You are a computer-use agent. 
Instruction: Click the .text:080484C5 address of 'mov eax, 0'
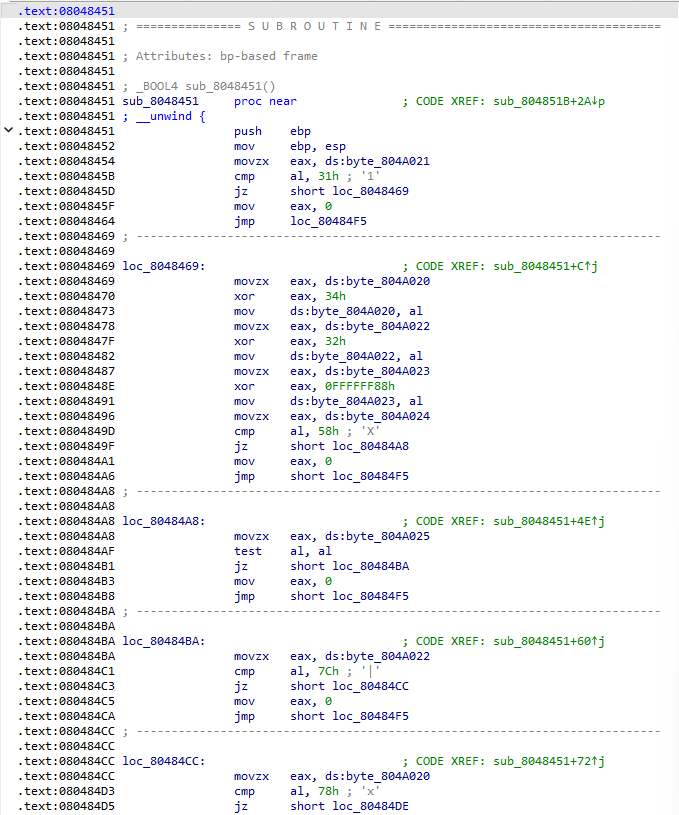click(67, 702)
